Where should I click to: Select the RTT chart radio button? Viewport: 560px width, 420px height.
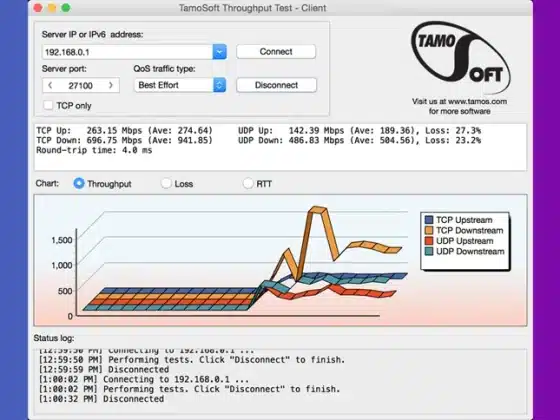coord(248,184)
